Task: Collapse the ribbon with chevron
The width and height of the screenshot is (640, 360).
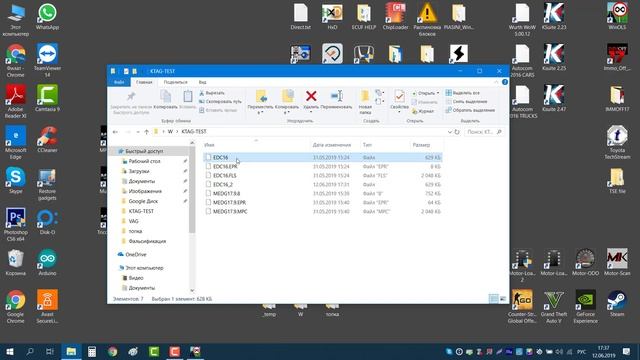Action: point(496,82)
